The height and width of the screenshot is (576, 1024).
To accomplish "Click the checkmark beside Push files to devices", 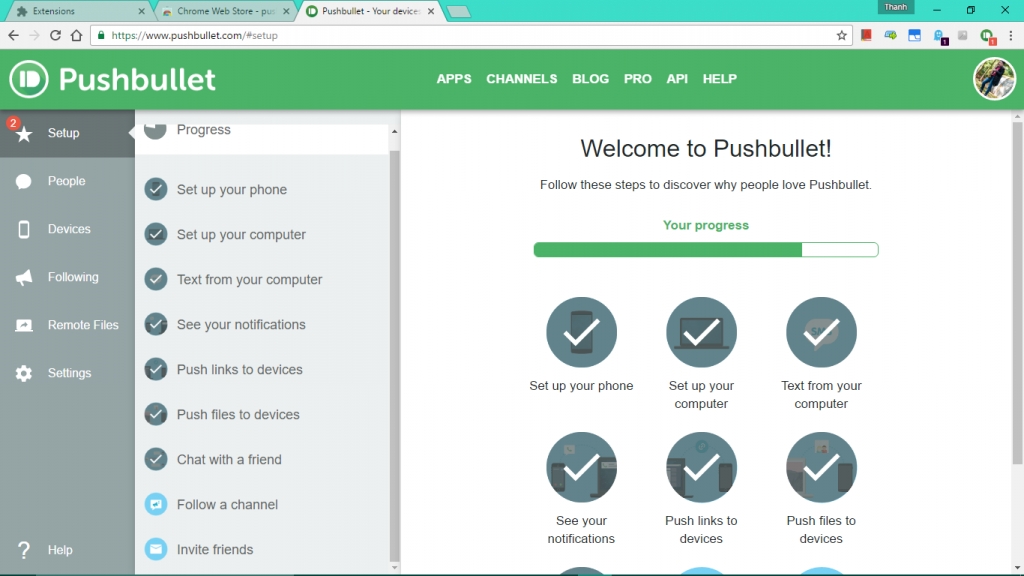I will tap(156, 414).
